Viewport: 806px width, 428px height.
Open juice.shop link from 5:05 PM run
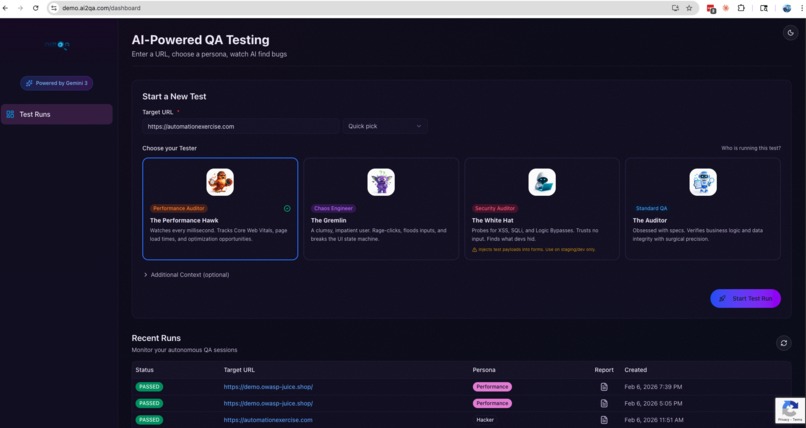point(268,403)
